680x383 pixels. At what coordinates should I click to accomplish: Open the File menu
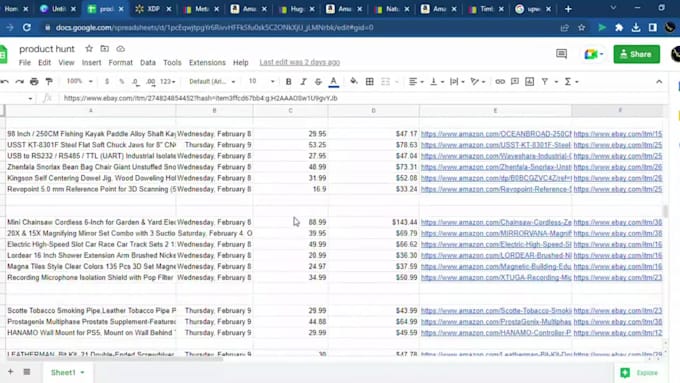(x=25, y=62)
